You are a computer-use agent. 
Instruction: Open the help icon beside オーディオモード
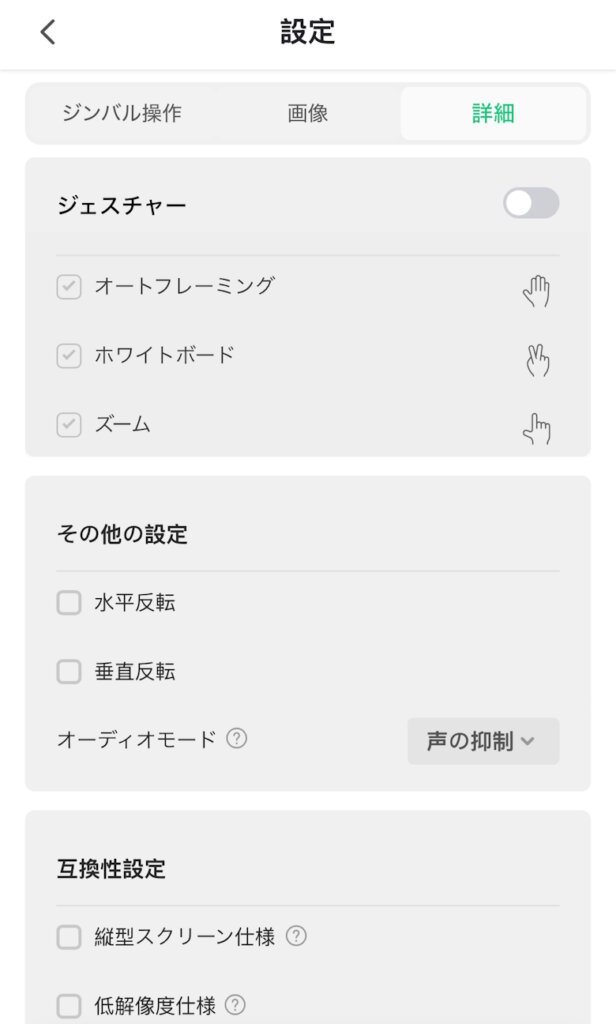[236, 739]
